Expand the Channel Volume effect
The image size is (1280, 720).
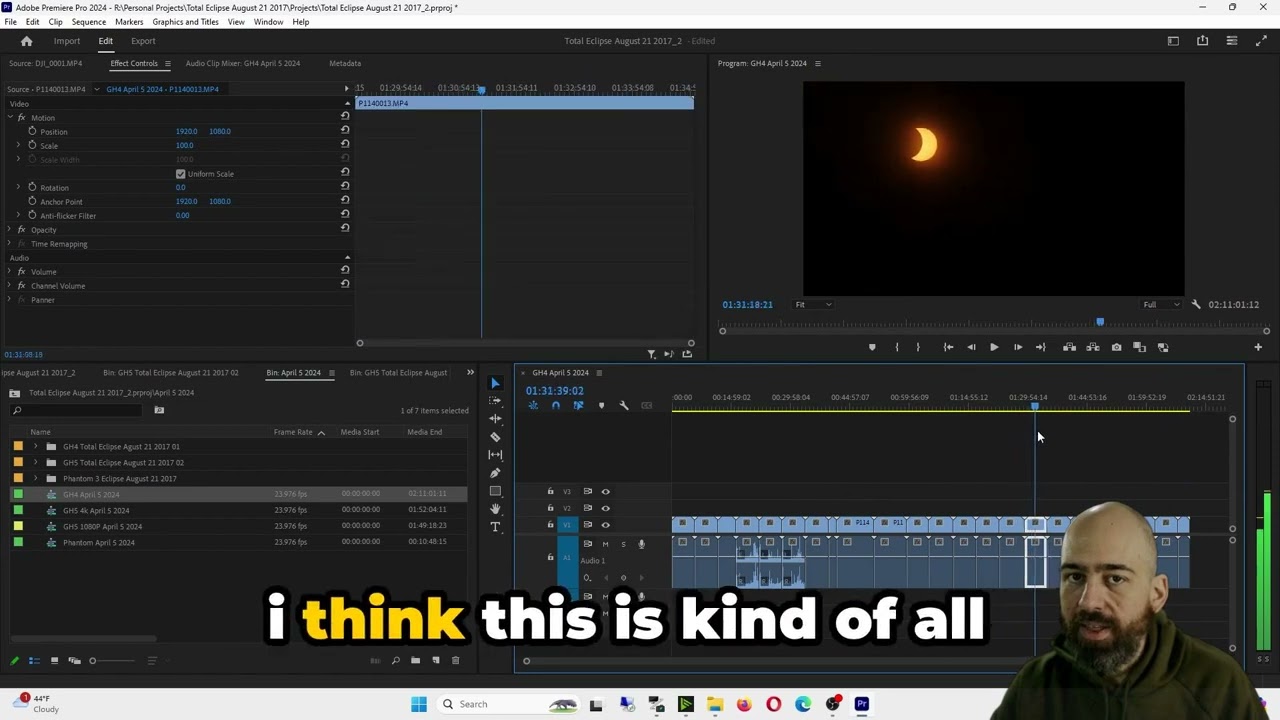10,285
